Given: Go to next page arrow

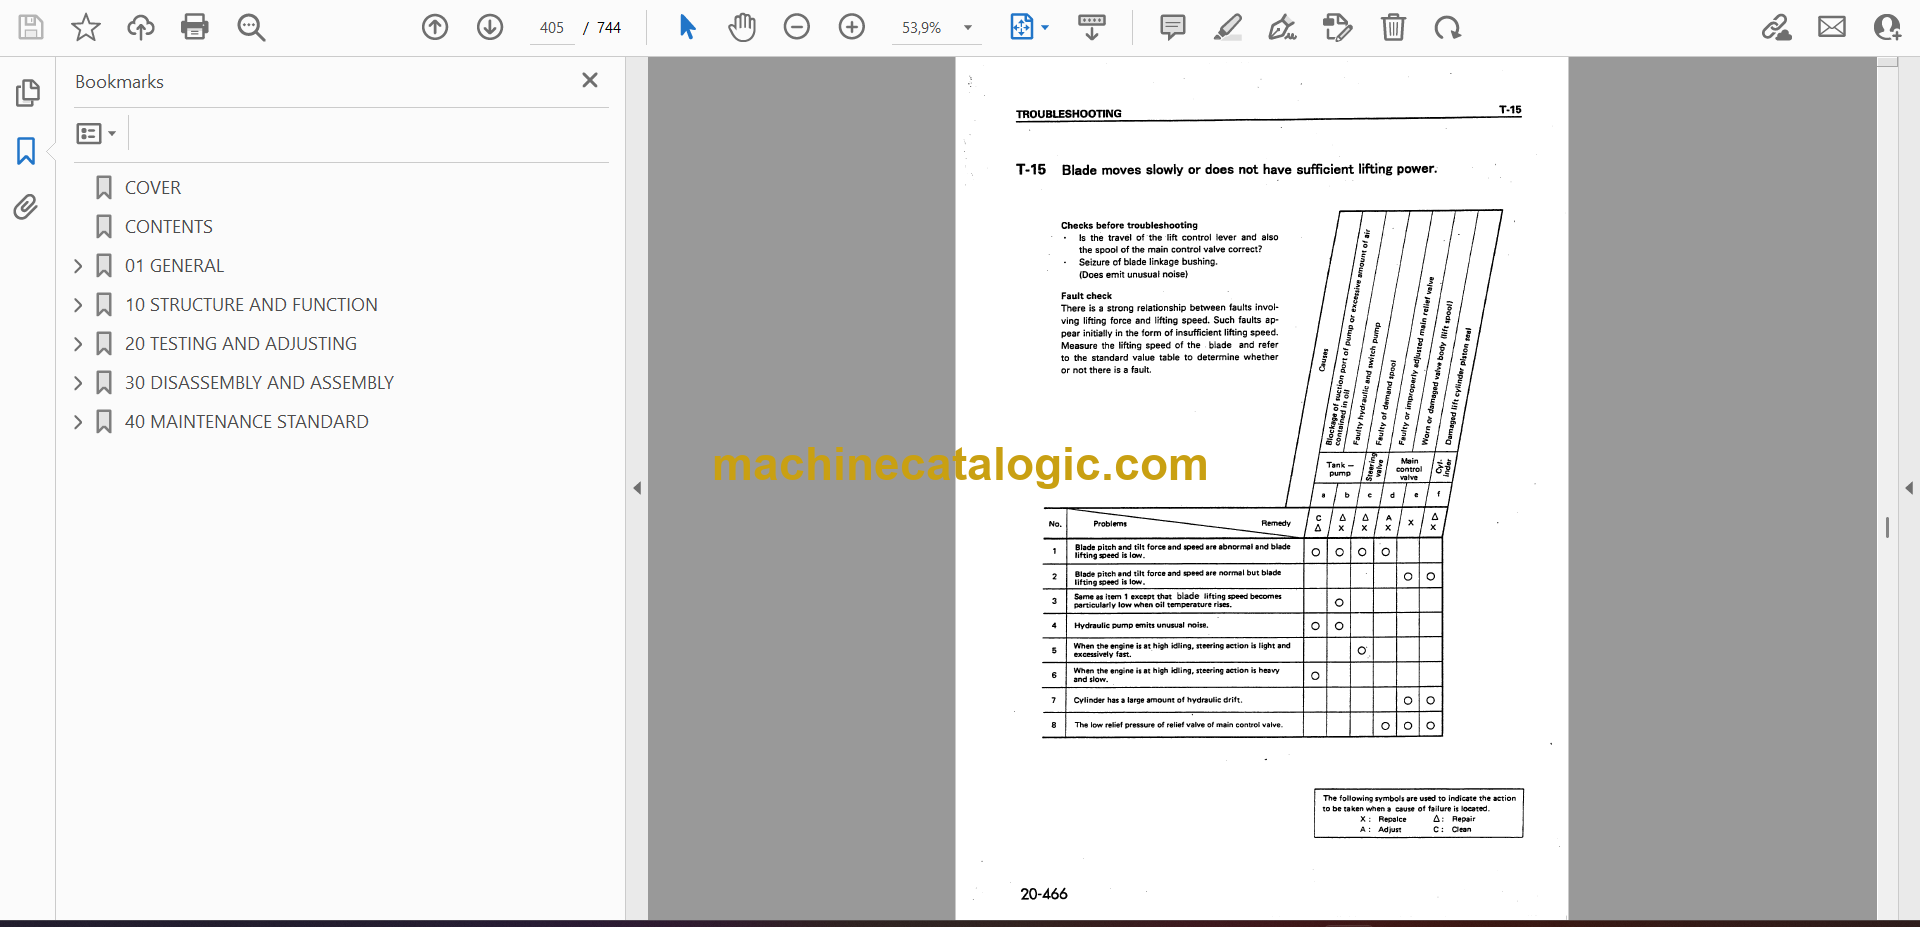Looking at the screenshot, I should [490, 27].
